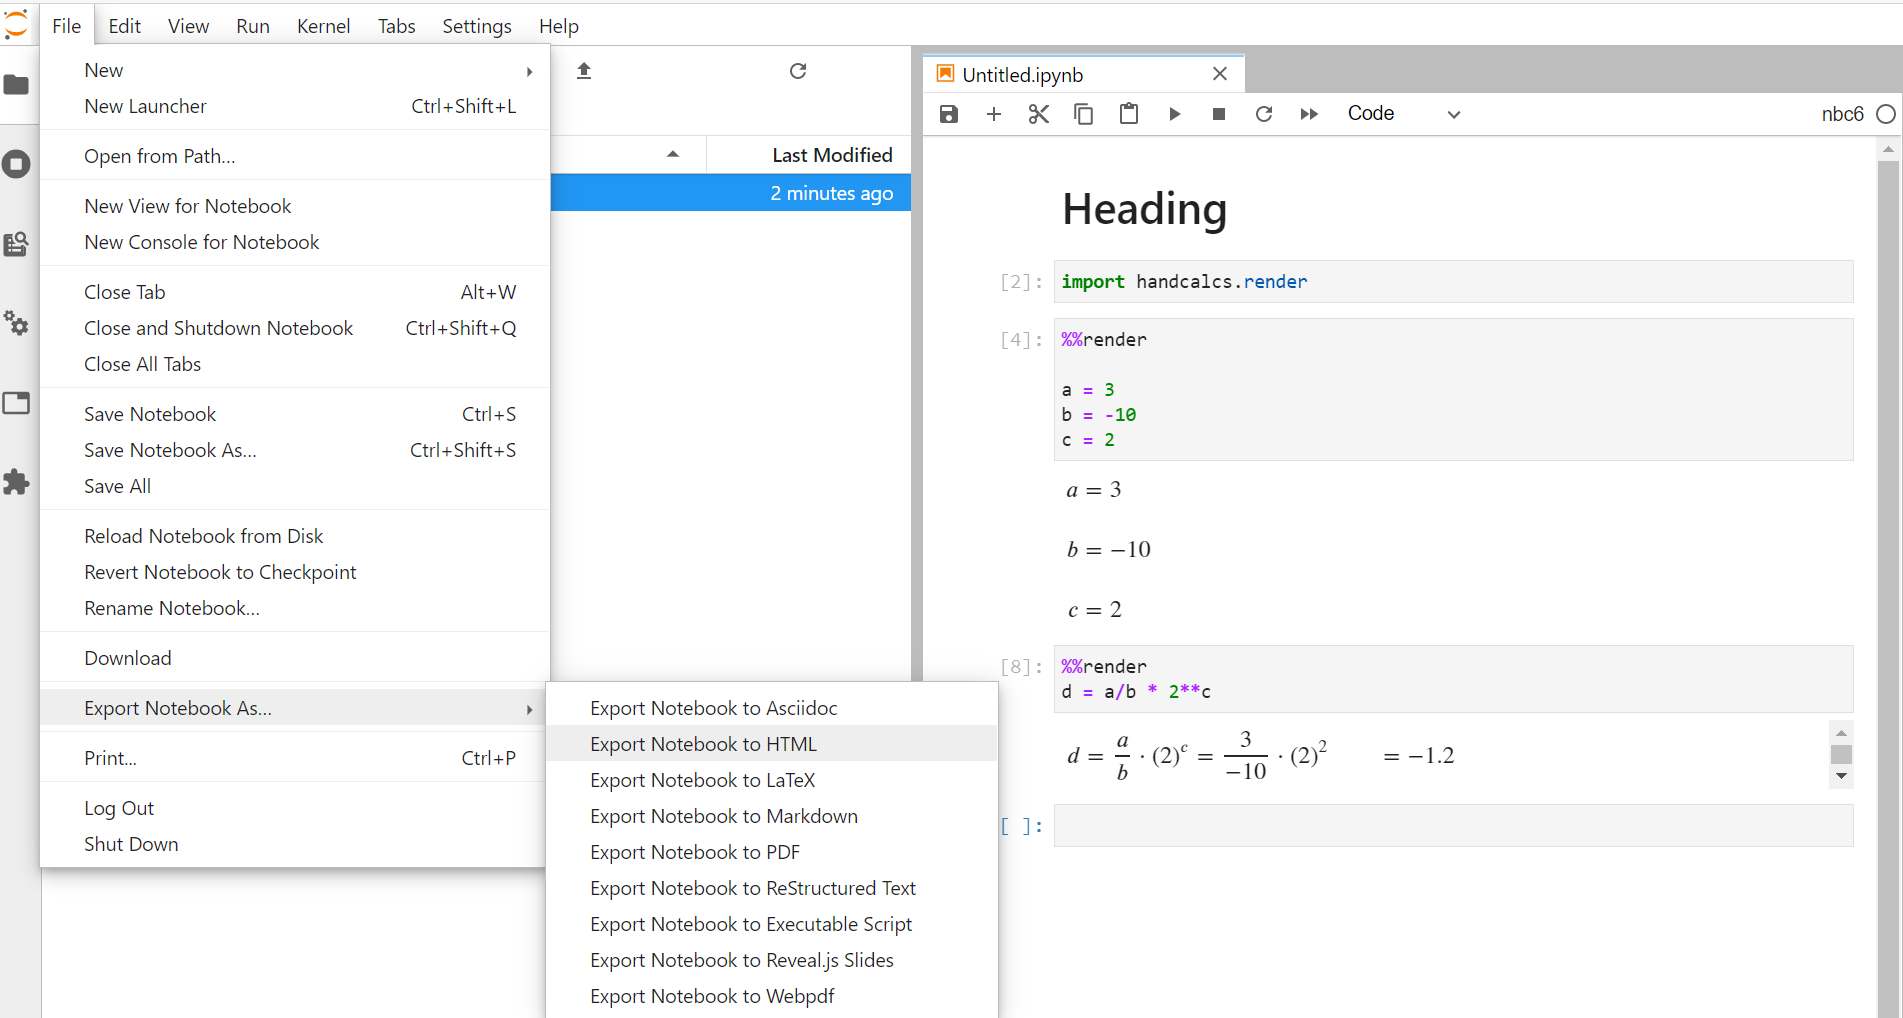Run the selected cell with the play icon
This screenshot has height=1018, width=1903.
(1174, 114)
